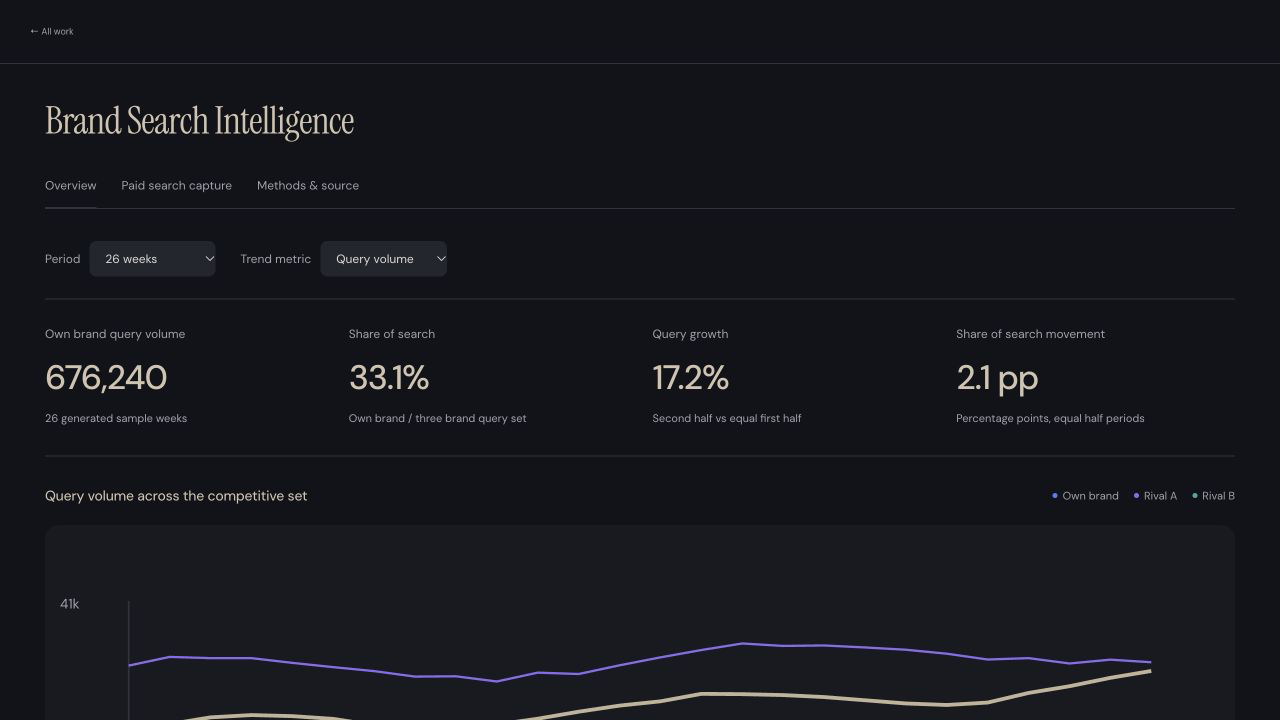Select the 17.2% query growth value
This screenshot has width=1280, height=720.
691,378
